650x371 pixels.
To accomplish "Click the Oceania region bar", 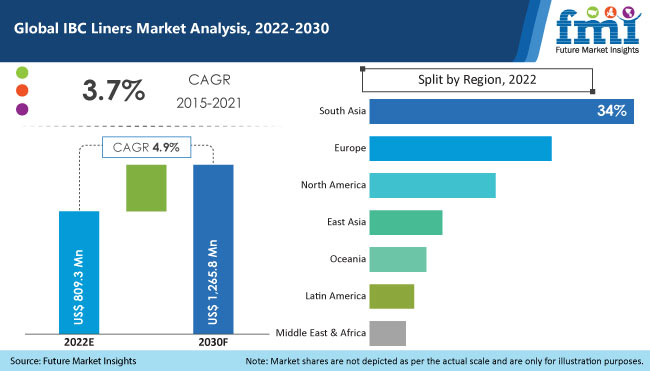I will click(x=398, y=259).
